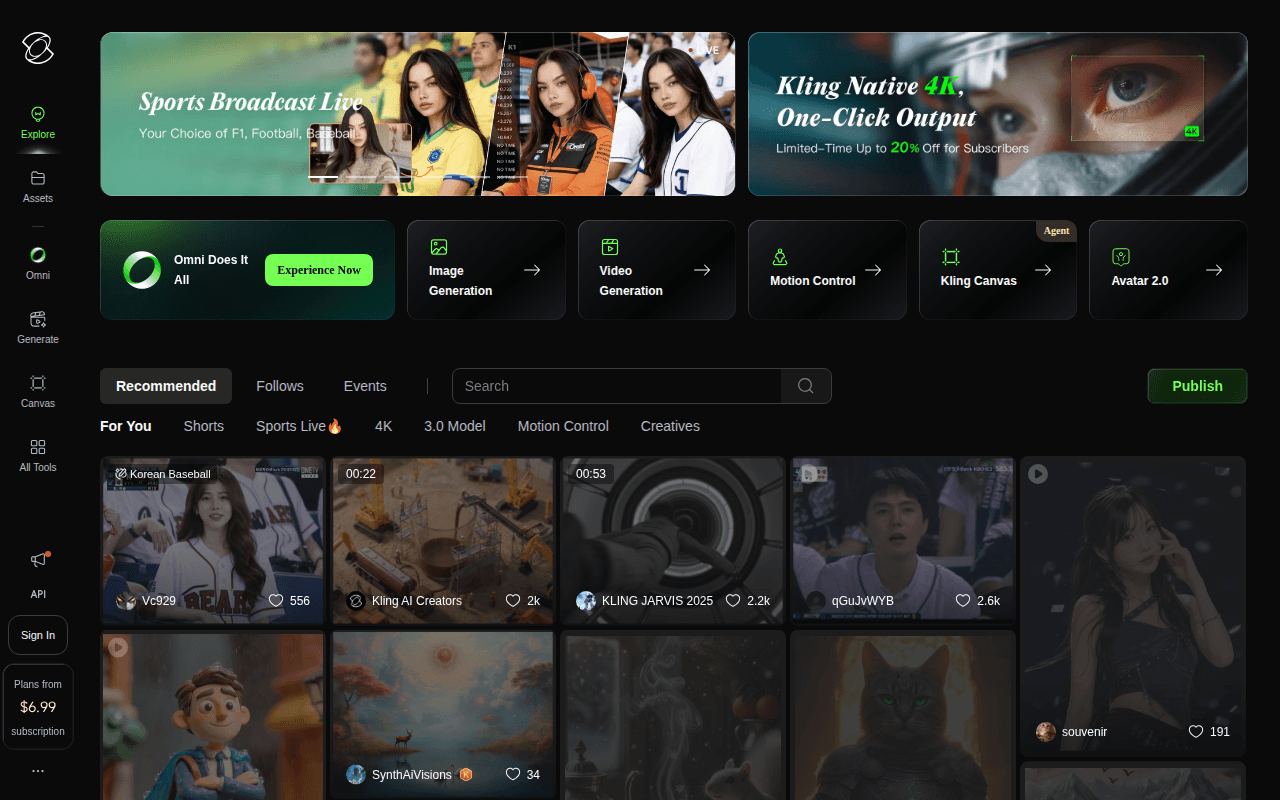Image resolution: width=1280 pixels, height=800 pixels.
Task: Open the Assets folder icon
Action: click(x=38, y=178)
